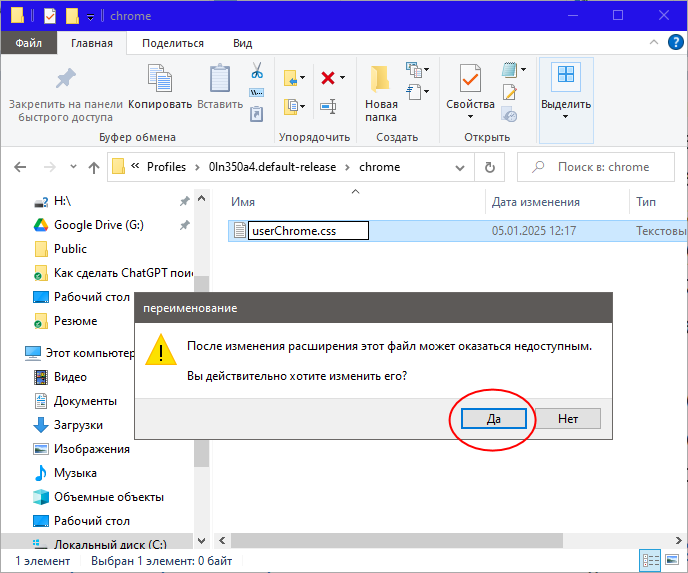Open the Open-with dropdown in ribbon

523,69
